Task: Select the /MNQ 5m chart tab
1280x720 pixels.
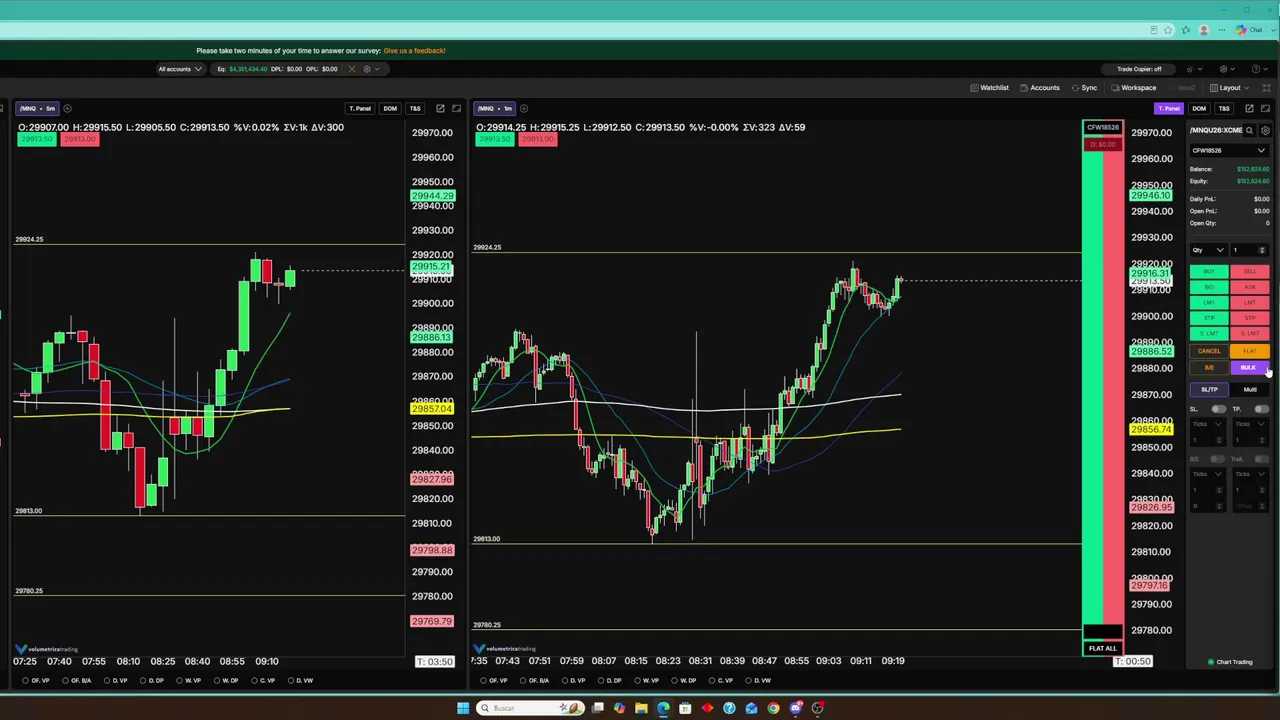Action: 38,108
